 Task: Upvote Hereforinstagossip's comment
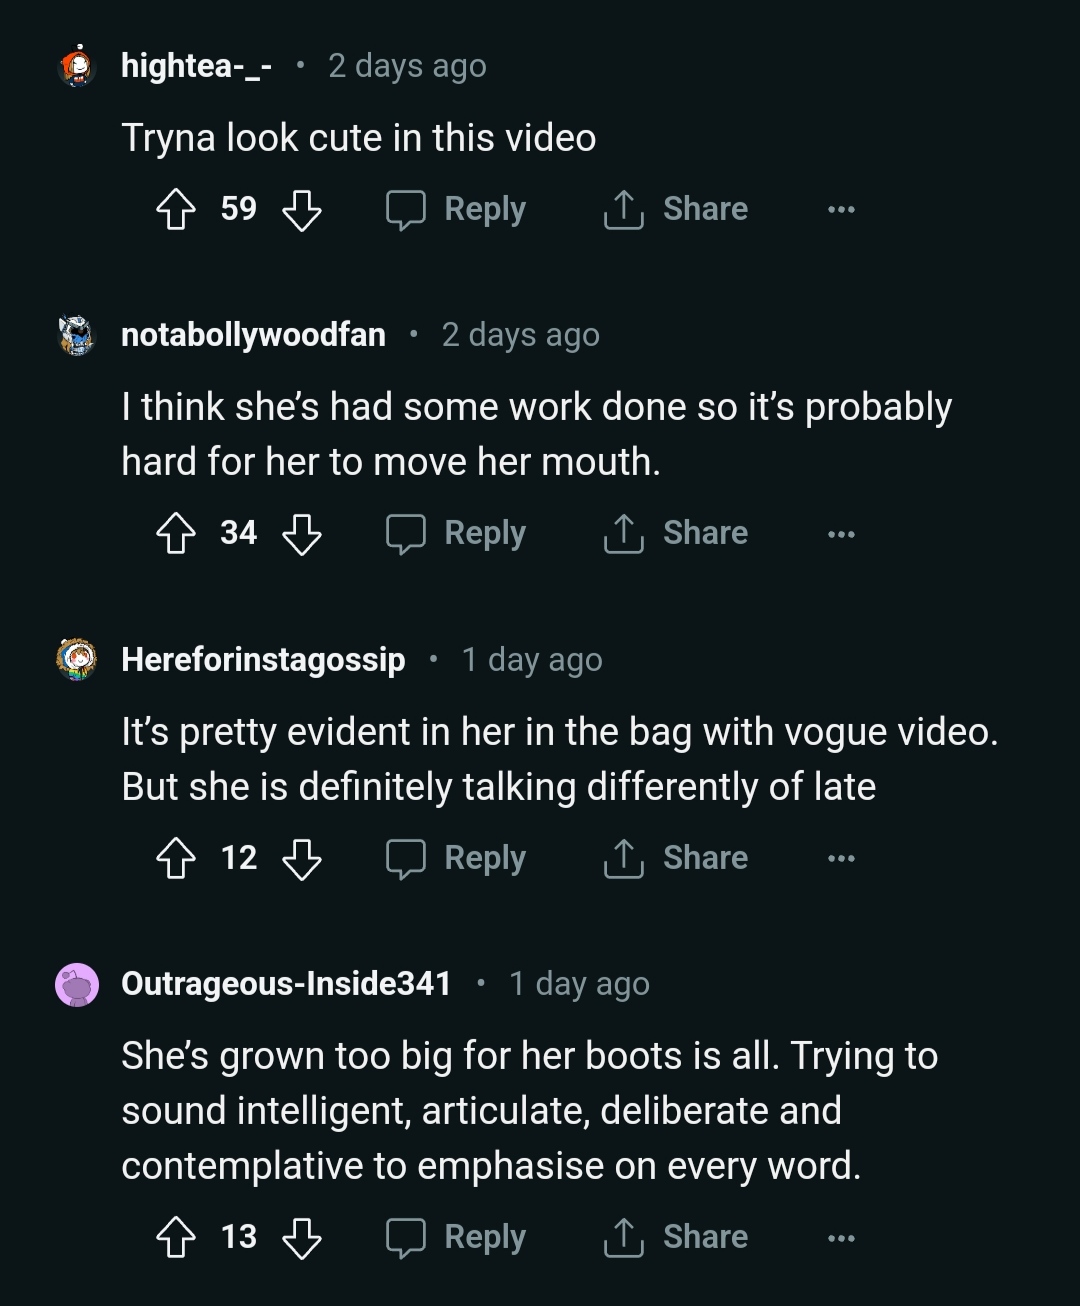[x=176, y=859]
